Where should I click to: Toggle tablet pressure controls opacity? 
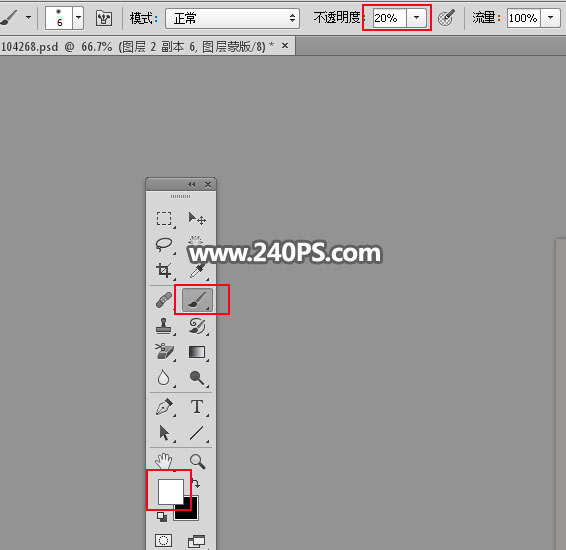pos(447,18)
